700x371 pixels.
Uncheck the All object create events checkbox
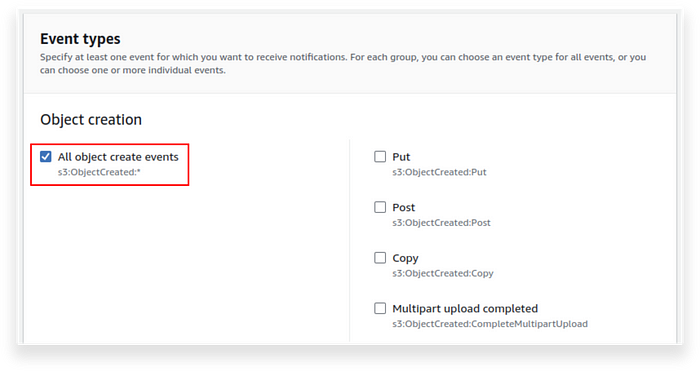point(46,157)
